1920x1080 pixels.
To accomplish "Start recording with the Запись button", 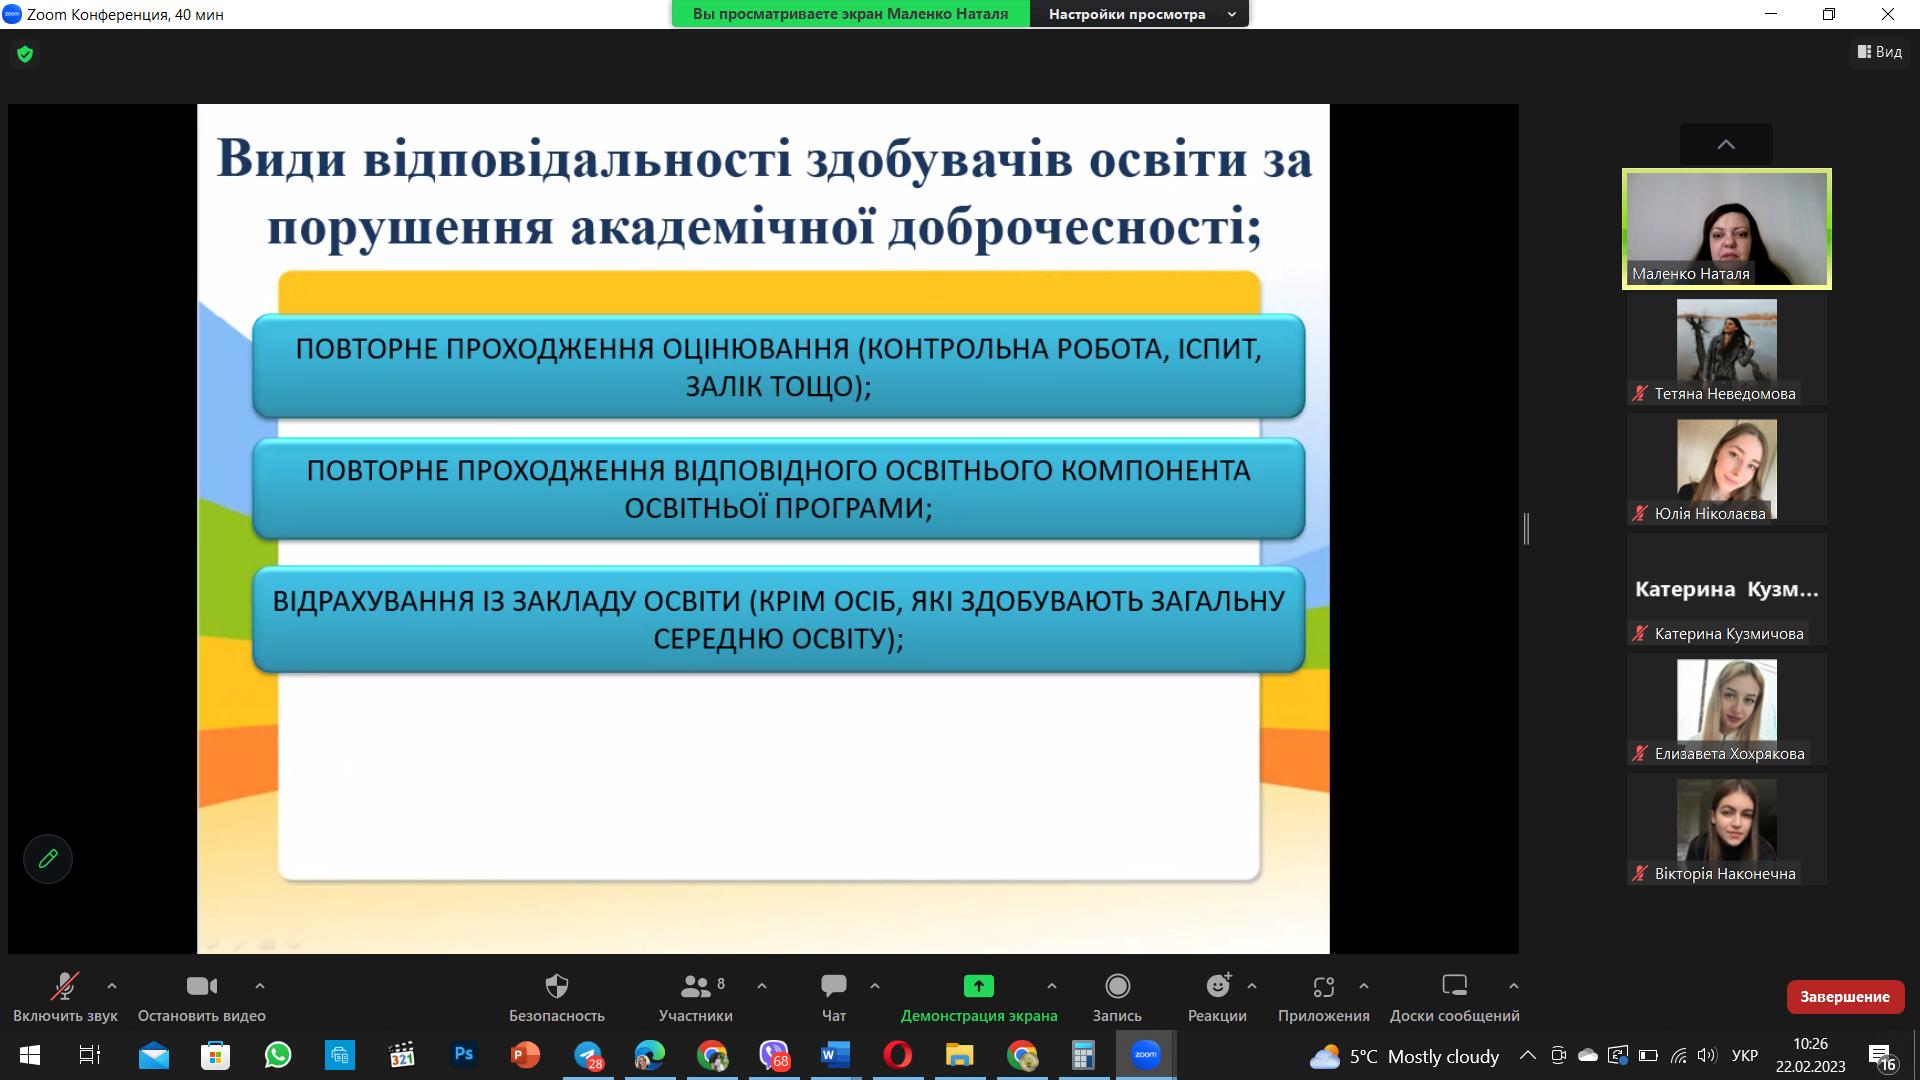I will 1117,987.
